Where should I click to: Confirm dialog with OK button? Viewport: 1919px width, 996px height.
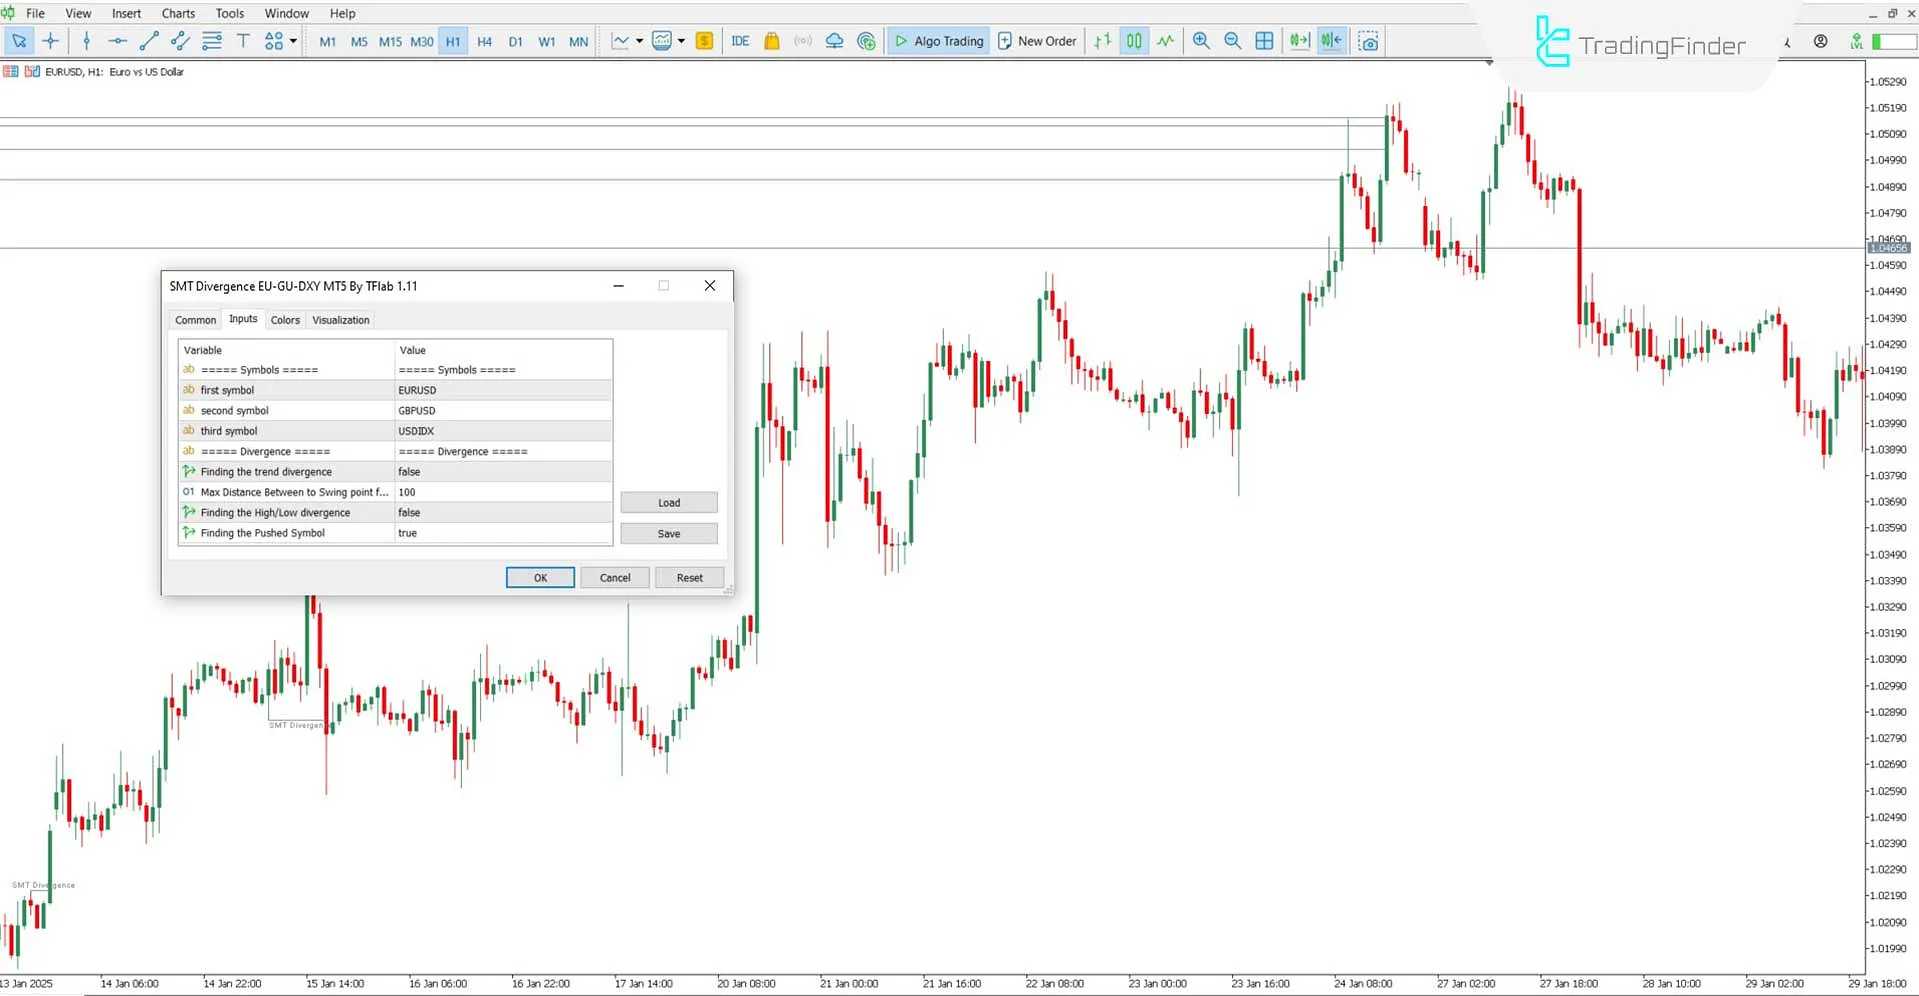click(x=540, y=578)
